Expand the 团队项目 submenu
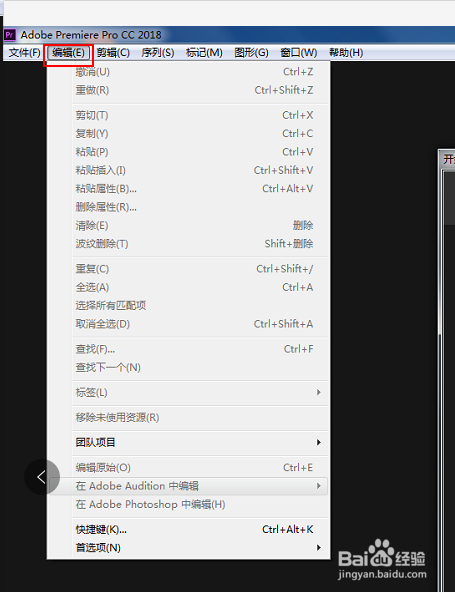Viewport: 455px width, 592px height. (x=189, y=442)
